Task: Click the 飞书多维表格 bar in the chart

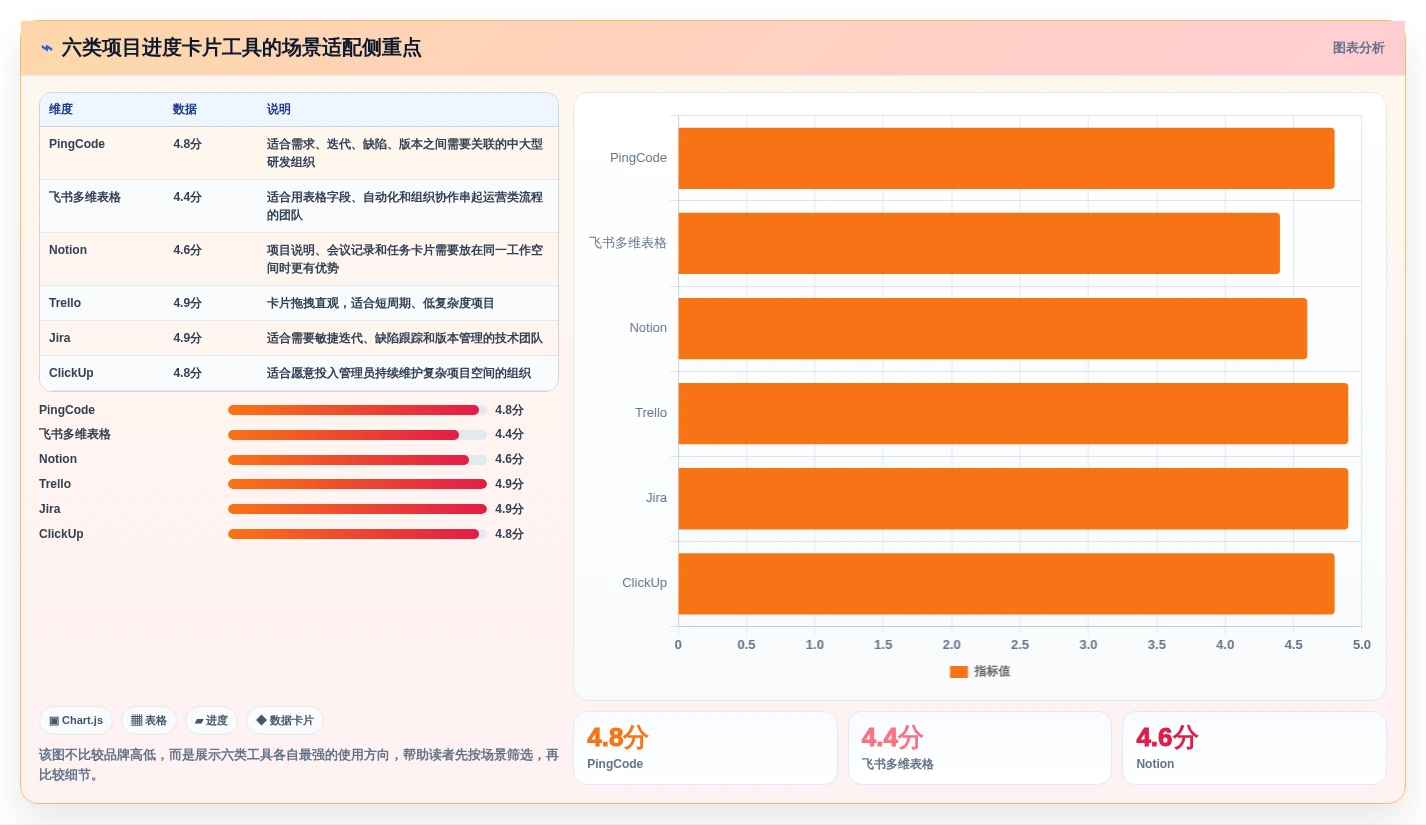Action: (979, 243)
